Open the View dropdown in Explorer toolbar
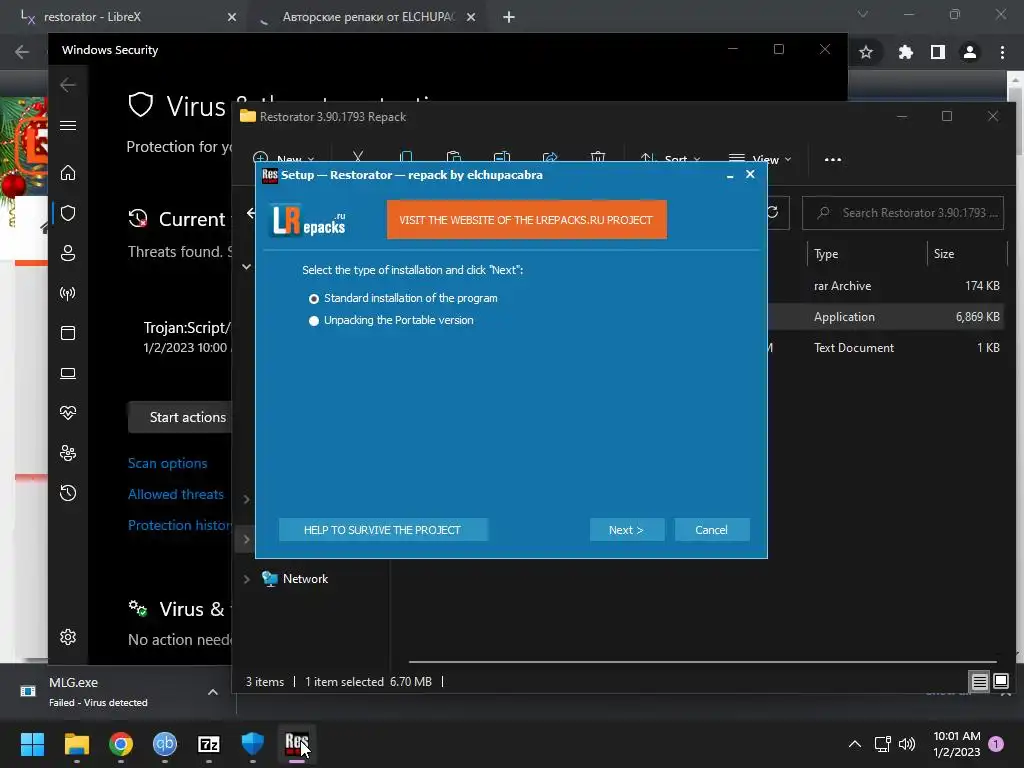The width and height of the screenshot is (1024, 768). point(760,159)
